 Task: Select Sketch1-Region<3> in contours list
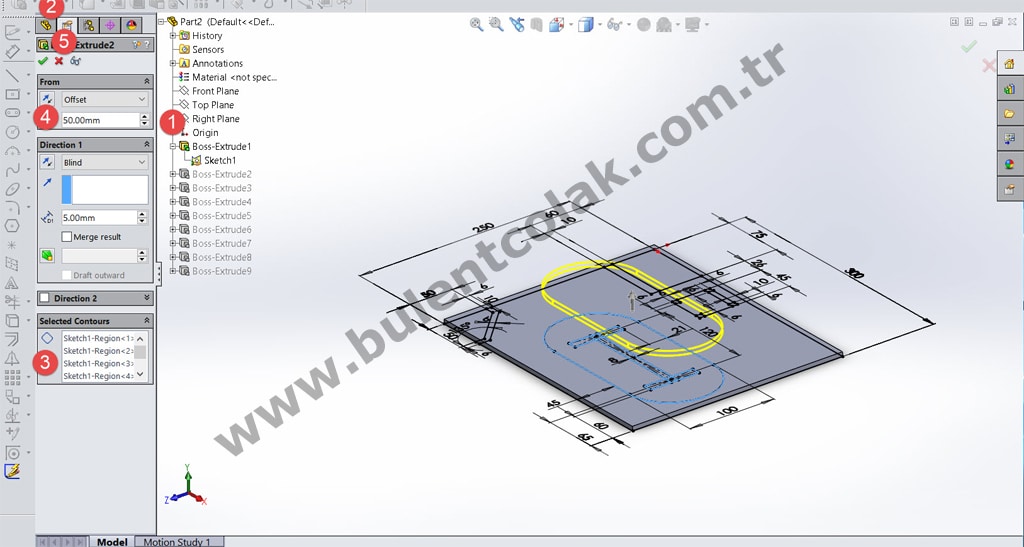point(98,363)
